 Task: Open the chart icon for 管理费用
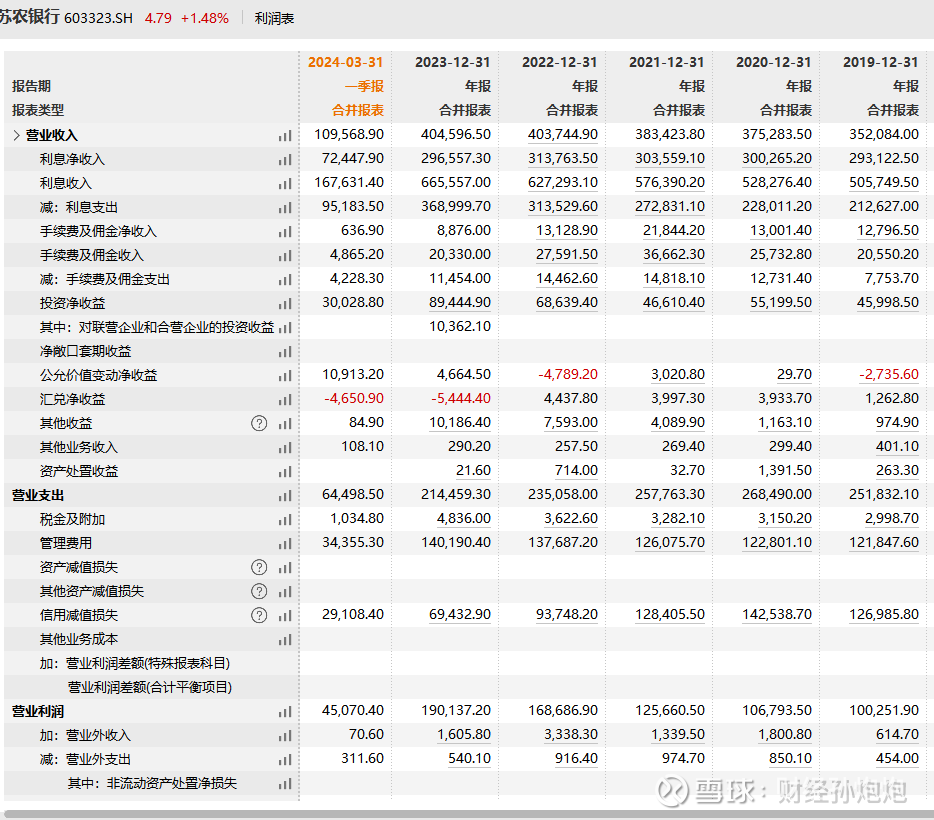[x=285, y=543]
